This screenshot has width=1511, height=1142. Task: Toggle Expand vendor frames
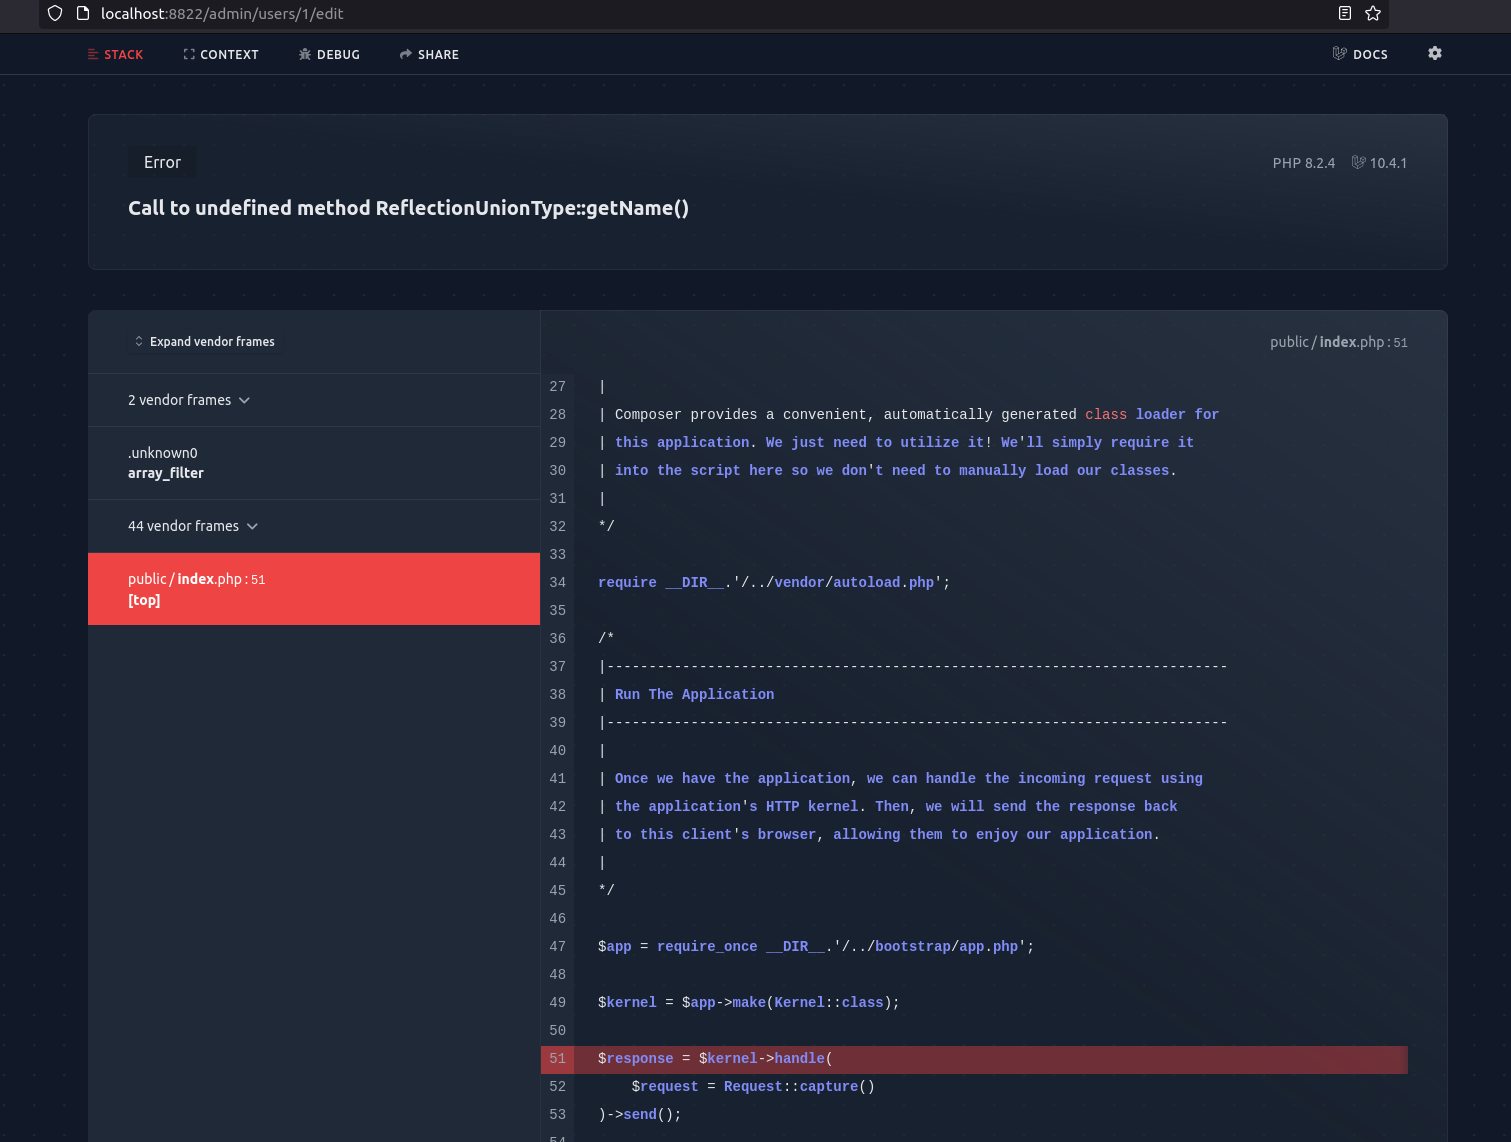(205, 341)
